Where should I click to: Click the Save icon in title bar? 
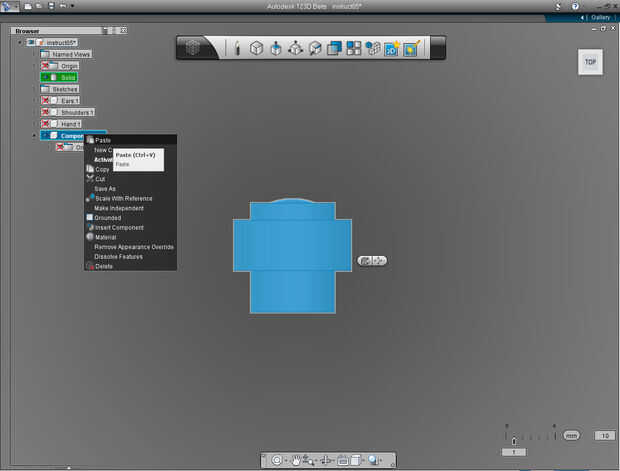(x=51, y=6)
